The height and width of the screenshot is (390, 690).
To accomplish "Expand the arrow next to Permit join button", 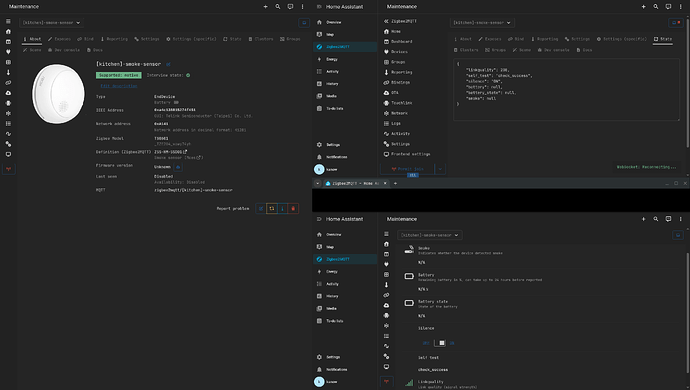I will [440, 169].
